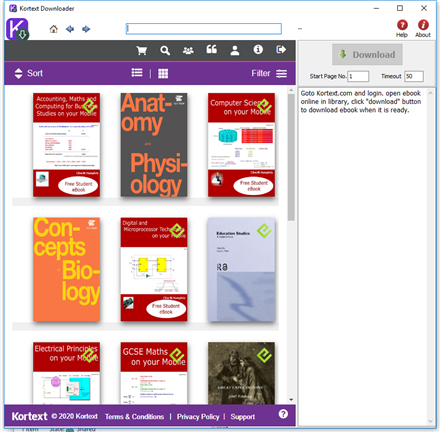Click the log panel scrollbar up arrow
Viewport: 440px width, 432px height.
point(430,93)
